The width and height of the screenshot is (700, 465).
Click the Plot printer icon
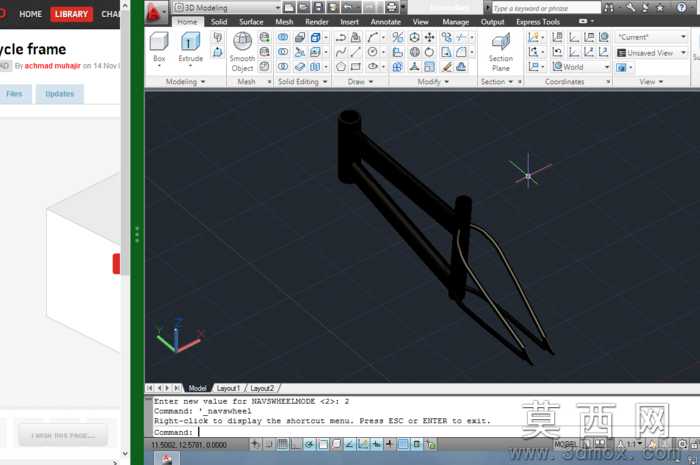(x=392, y=7)
